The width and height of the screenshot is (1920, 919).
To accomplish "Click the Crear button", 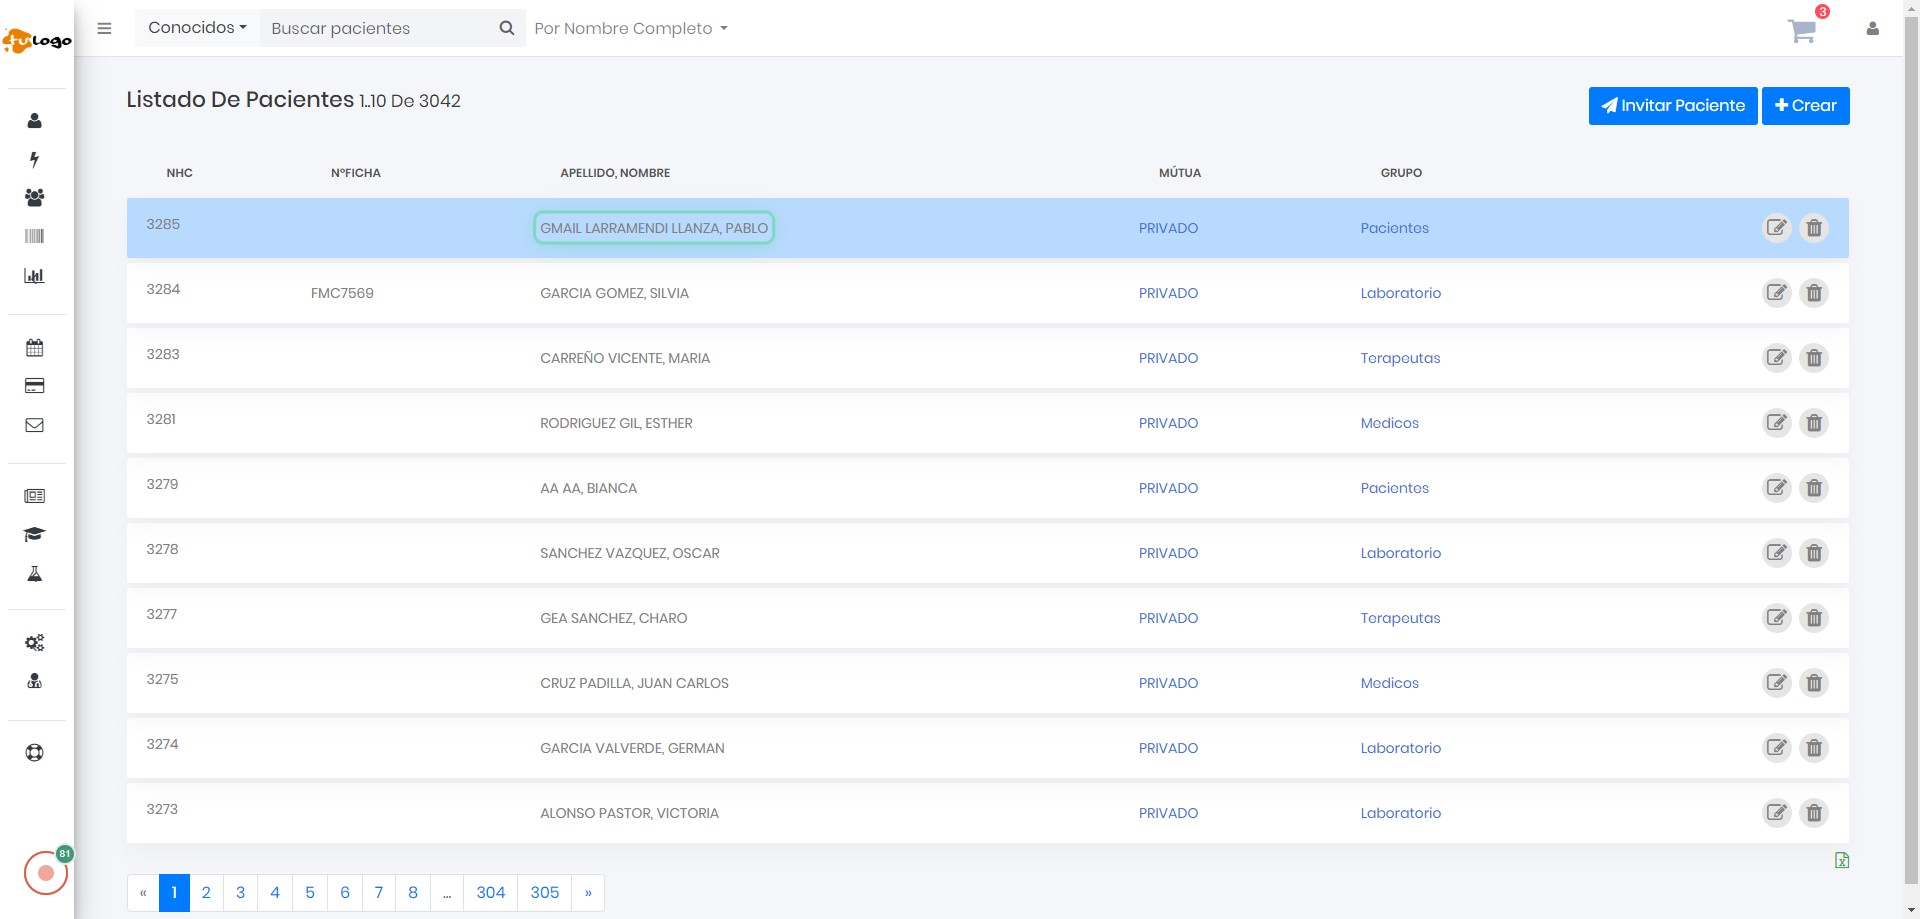I will [1805, 106].
